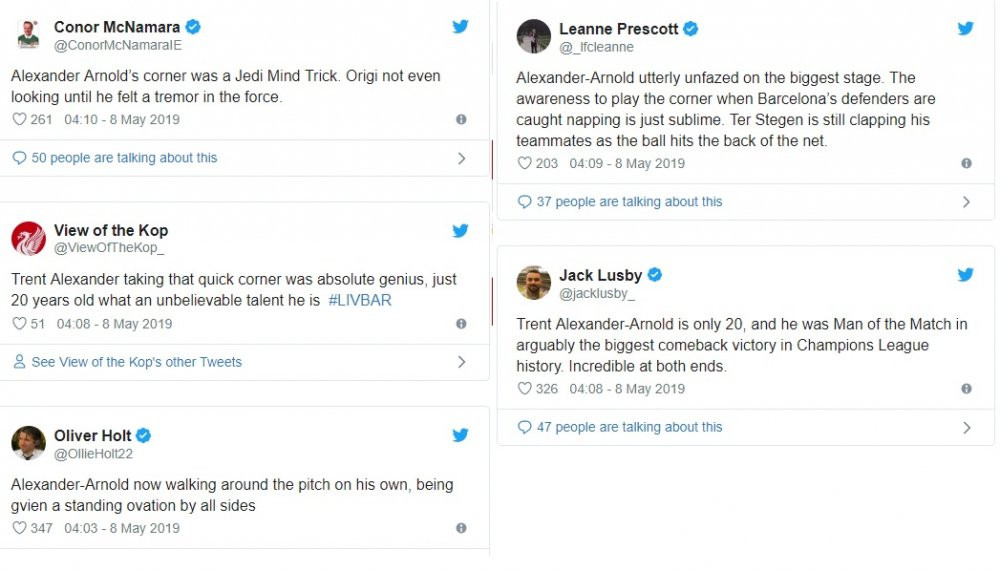Expand chevron beside '37 people are talking about this'

966,202
